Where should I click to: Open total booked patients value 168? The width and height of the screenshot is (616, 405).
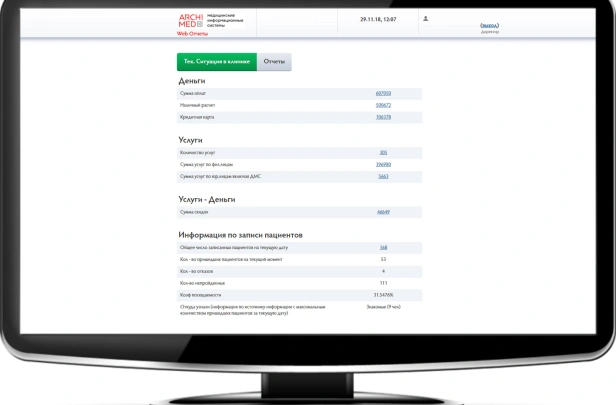(x=383, y=248)
